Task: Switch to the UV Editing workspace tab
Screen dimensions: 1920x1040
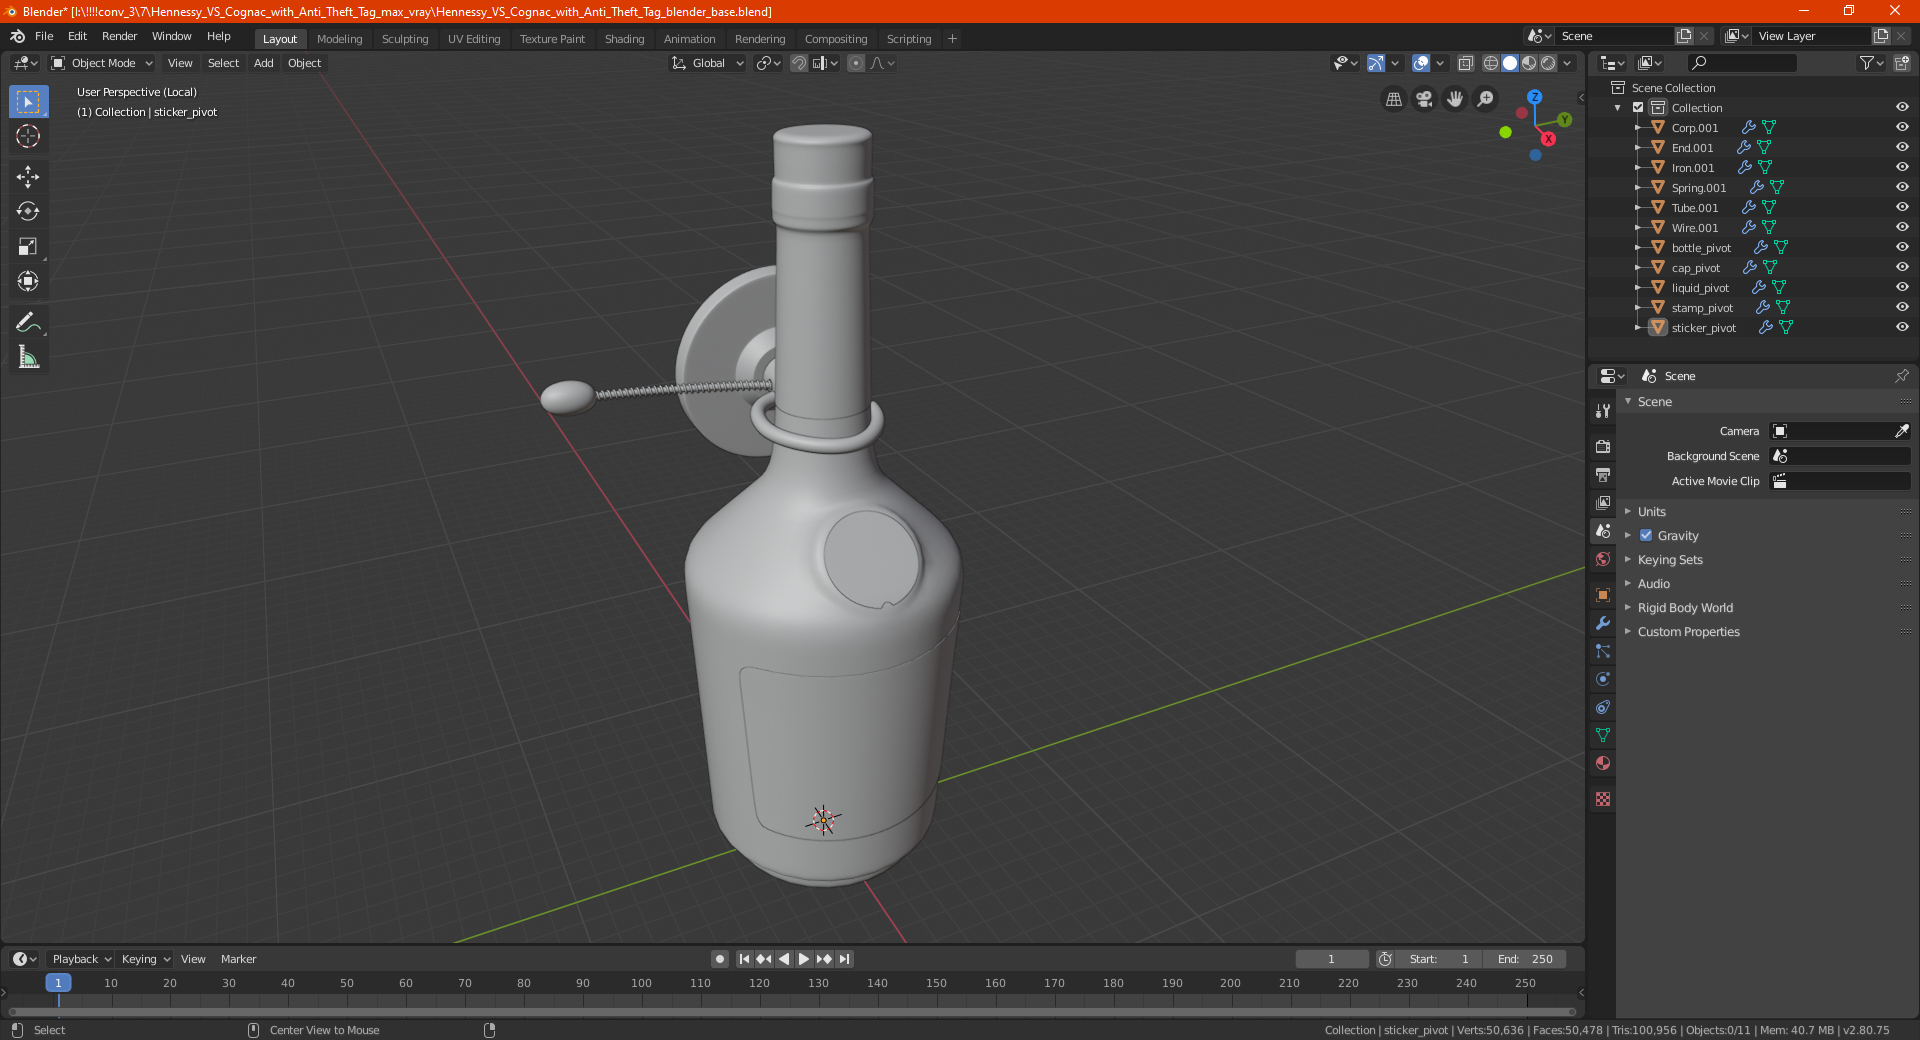Action: coord(474,39)
